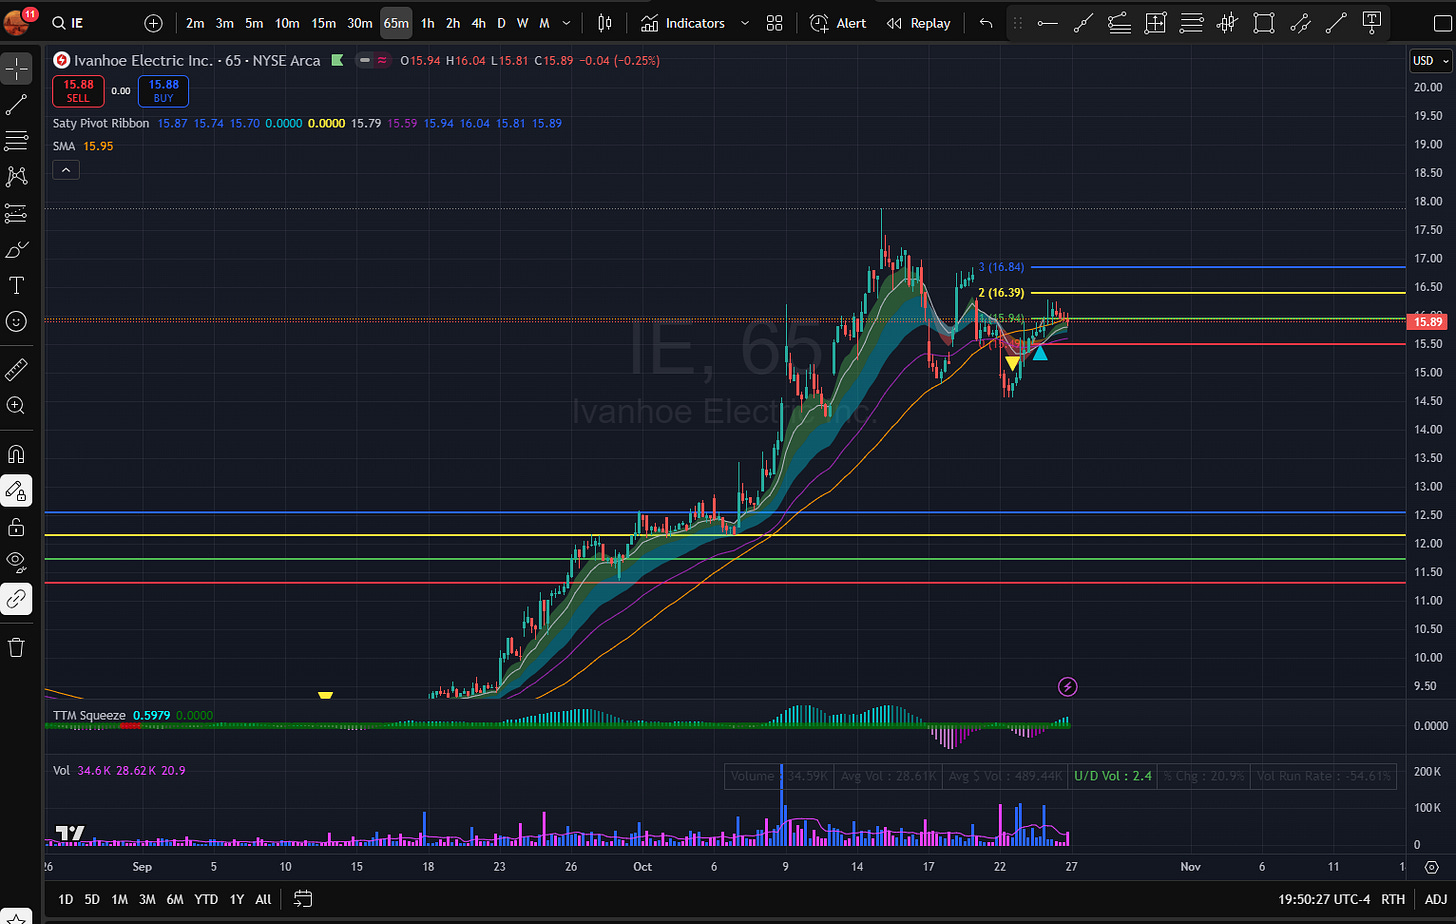Viewport: 1456px width, 924px height.
Task: Set date range to All
Action: click(x=263, y=899)
